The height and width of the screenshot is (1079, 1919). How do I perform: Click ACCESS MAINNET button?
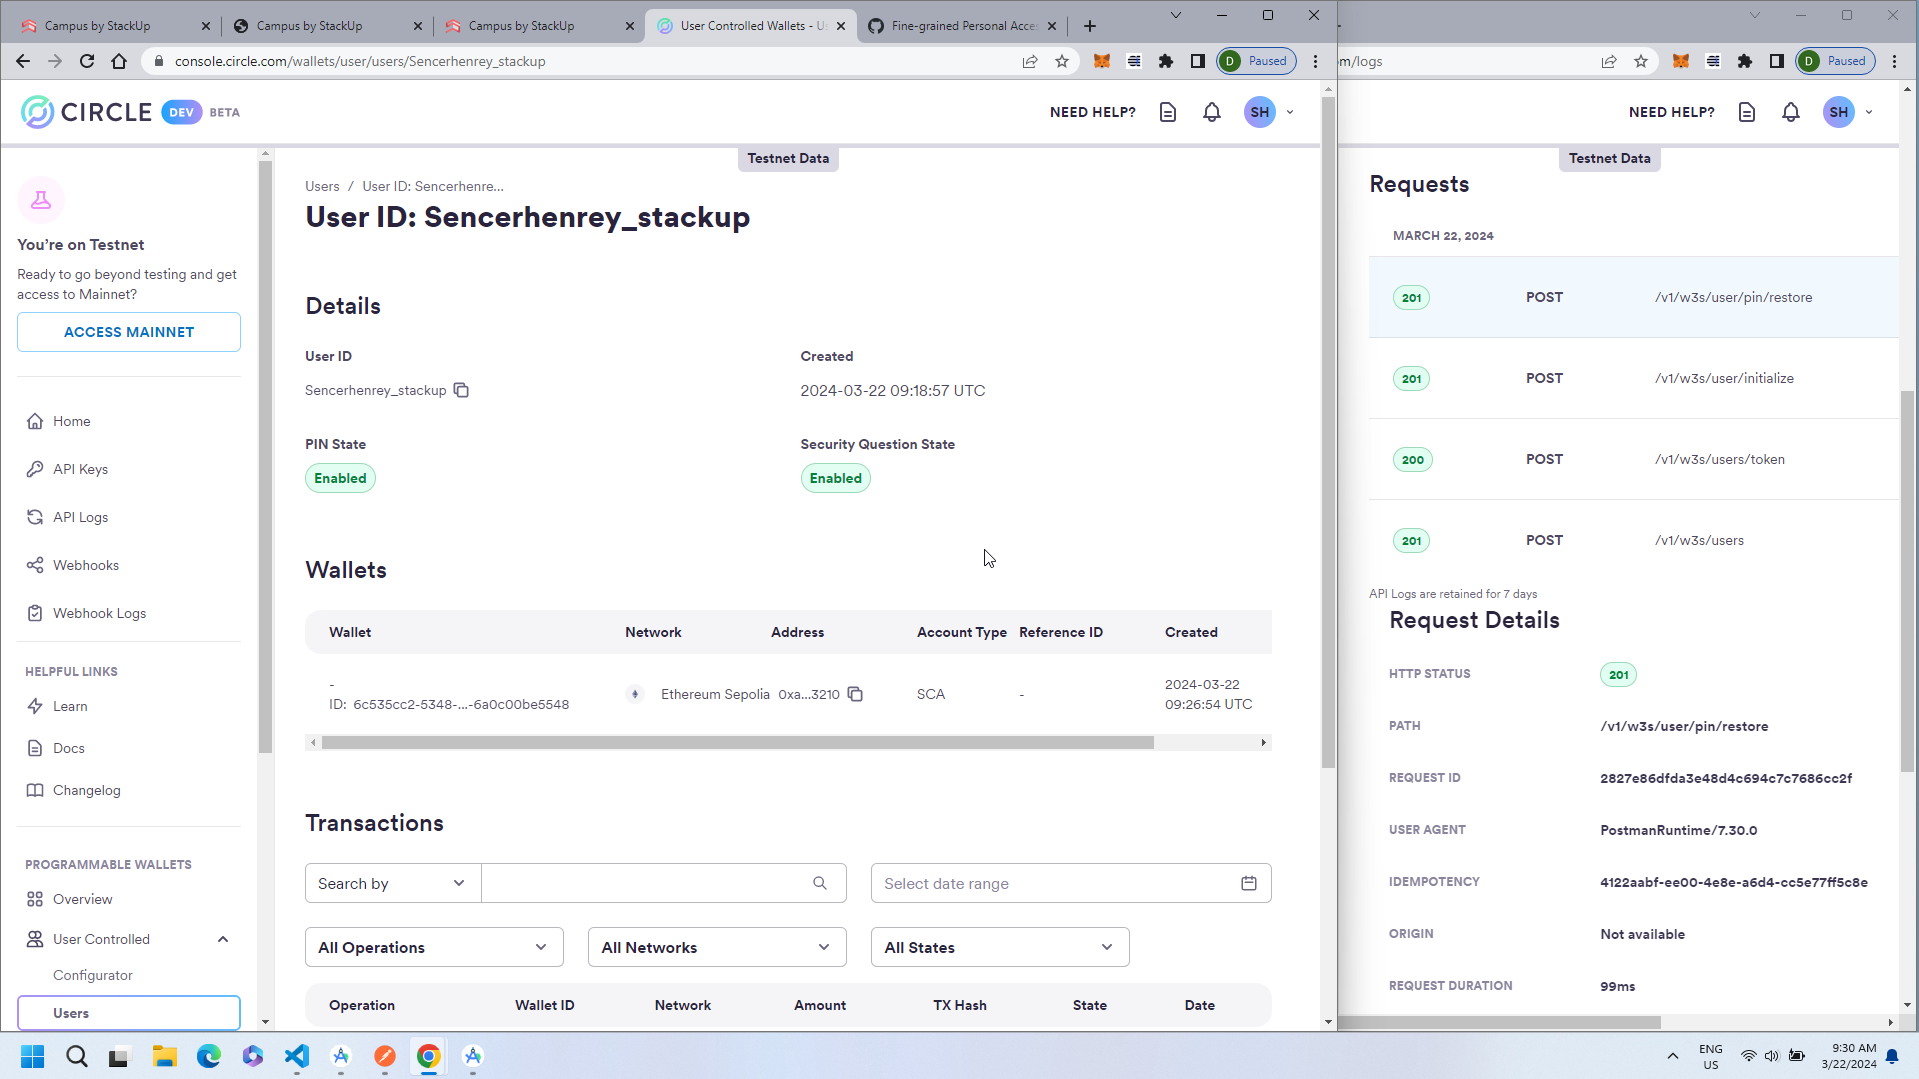[x=129, y=332]
